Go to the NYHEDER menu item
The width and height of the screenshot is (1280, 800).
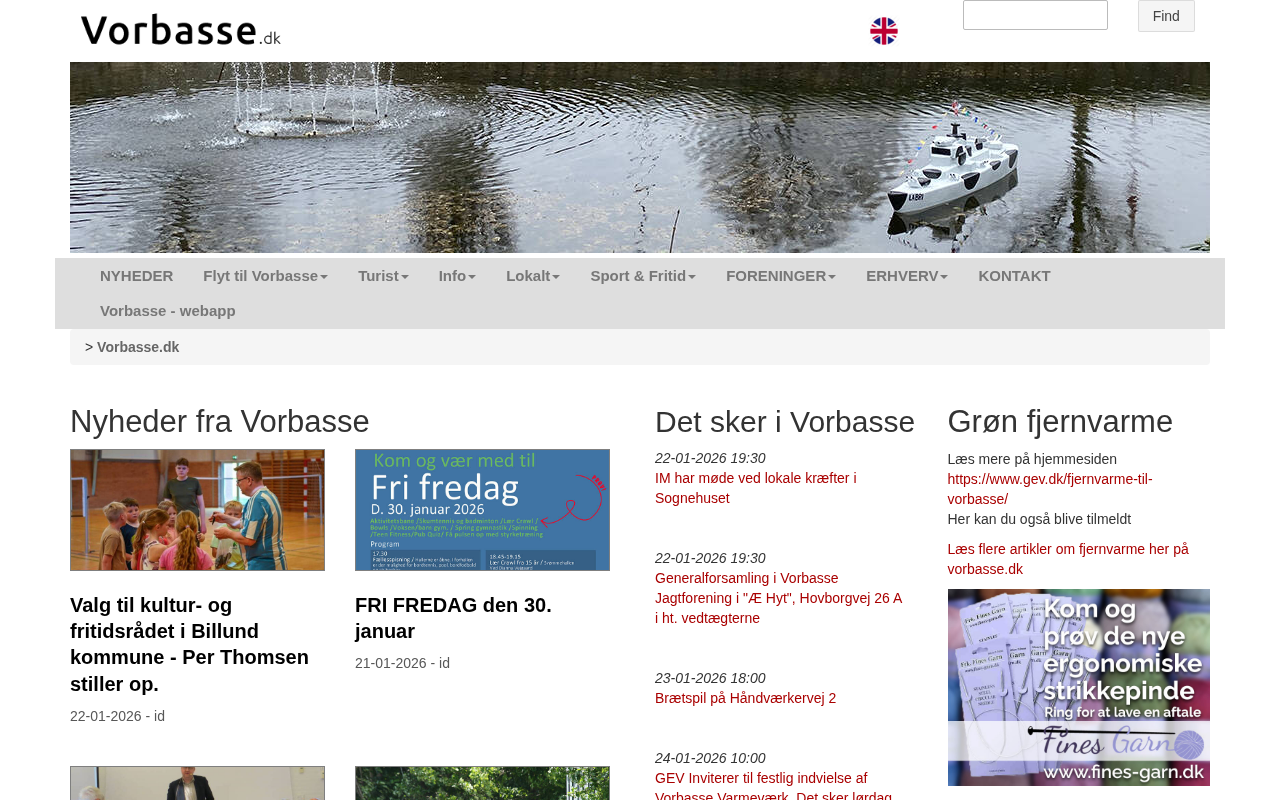(x=136, y=276)
